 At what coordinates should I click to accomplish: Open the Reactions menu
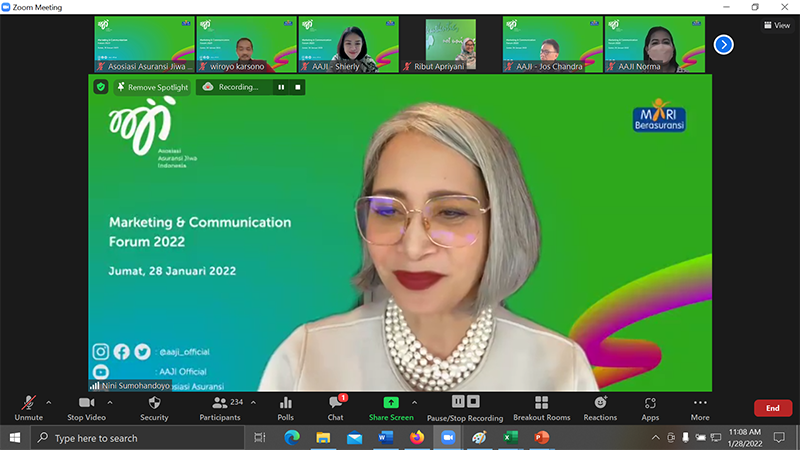(600, 408)
